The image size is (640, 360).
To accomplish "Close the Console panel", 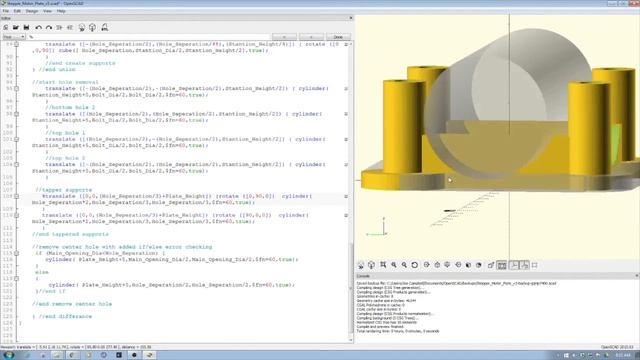I will point(637,276).
